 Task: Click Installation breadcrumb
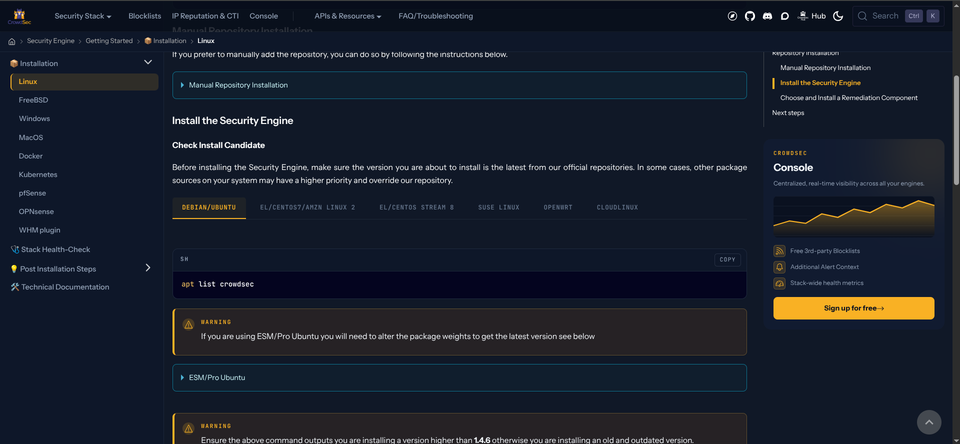click(165, 41)
